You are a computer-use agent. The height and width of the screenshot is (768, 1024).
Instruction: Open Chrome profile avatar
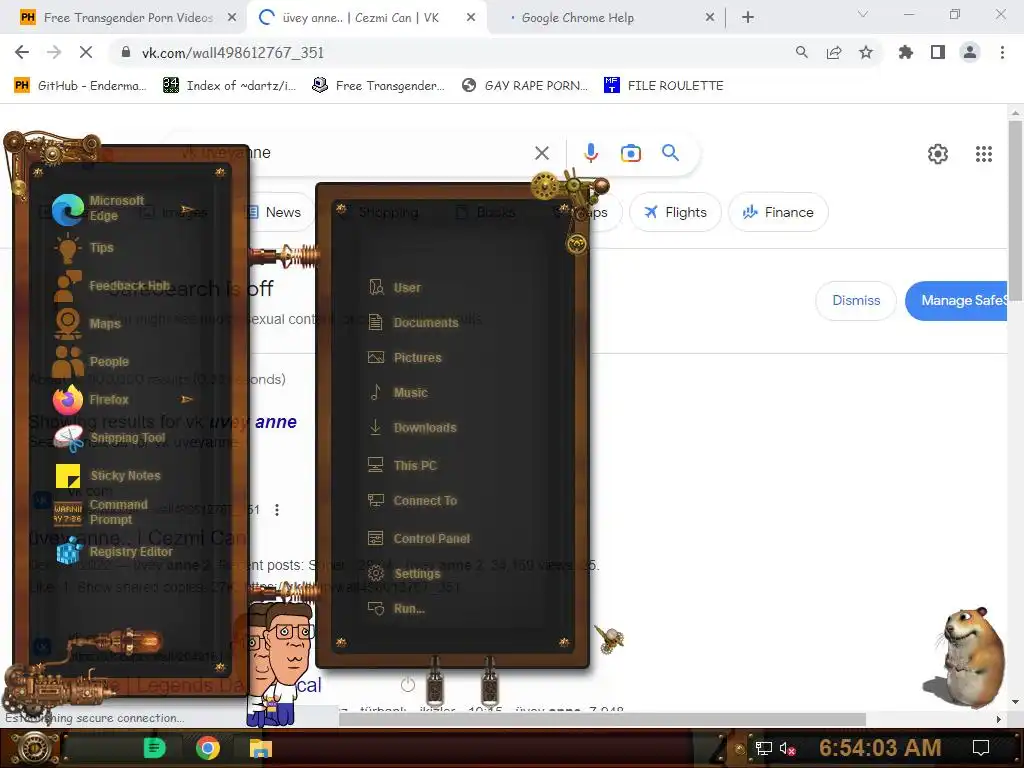(970, 52)
